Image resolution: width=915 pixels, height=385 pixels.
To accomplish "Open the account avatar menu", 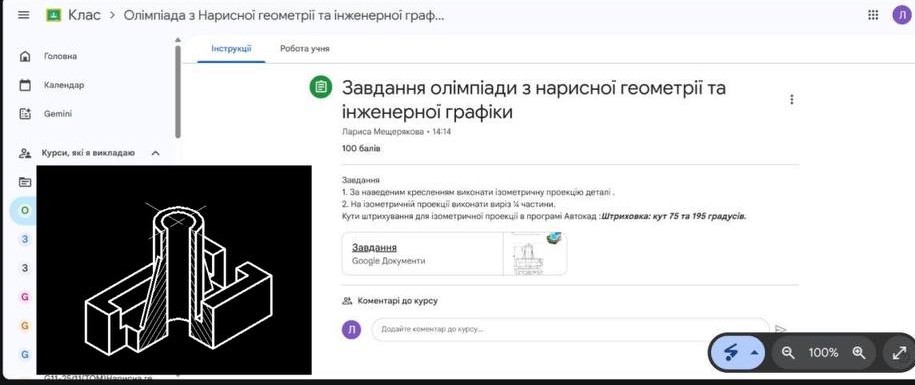I will click(902, 15).
